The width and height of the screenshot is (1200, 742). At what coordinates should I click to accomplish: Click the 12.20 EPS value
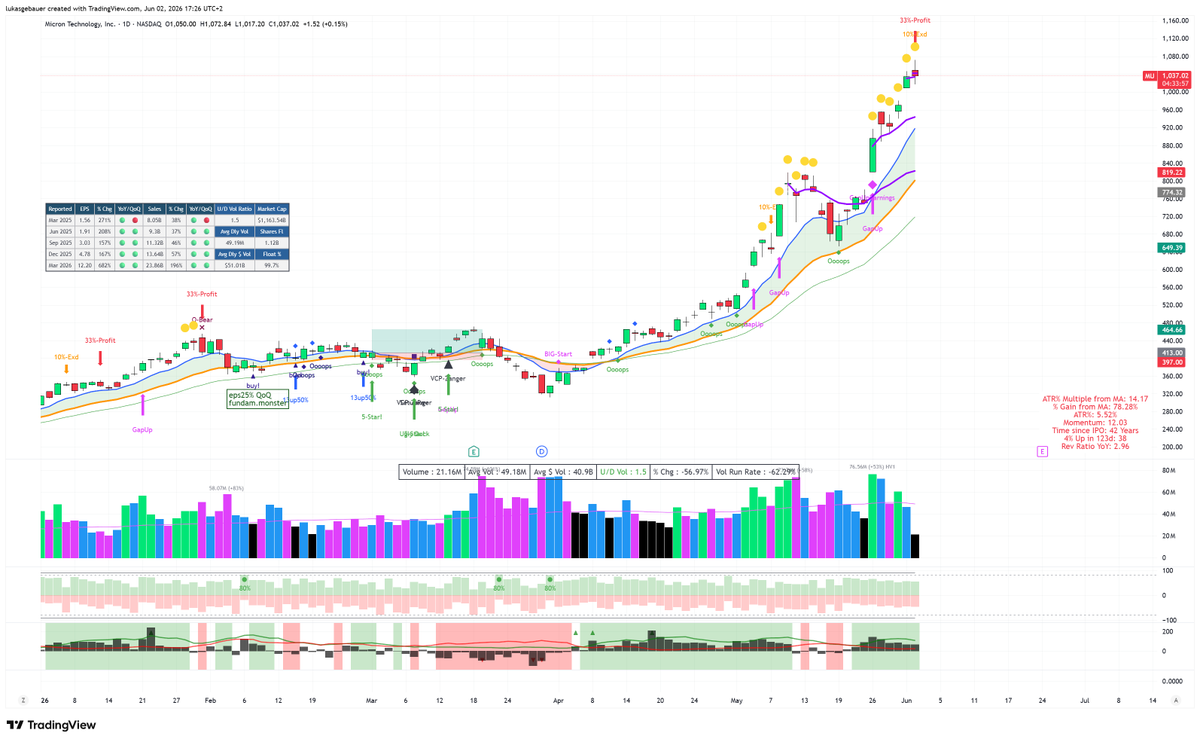point(84,265)
